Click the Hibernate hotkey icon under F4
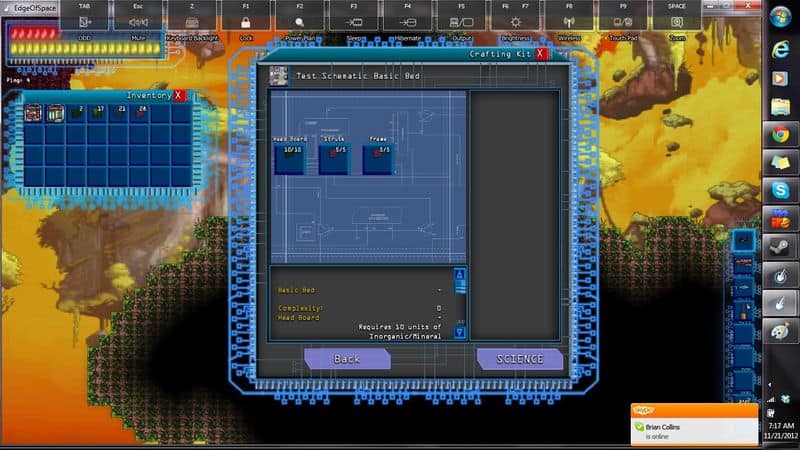 click(x=407, y=22)
